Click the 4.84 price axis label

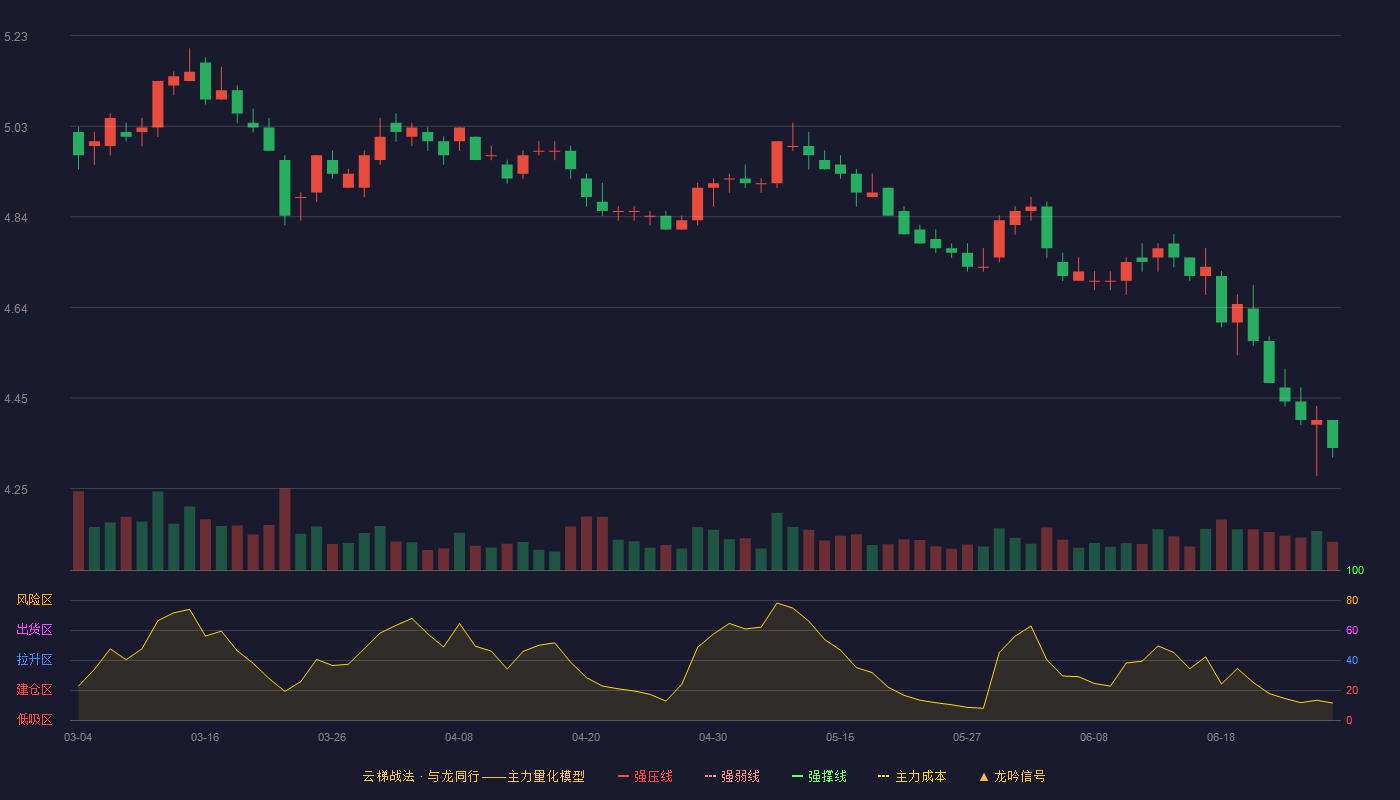click(16, 218)
